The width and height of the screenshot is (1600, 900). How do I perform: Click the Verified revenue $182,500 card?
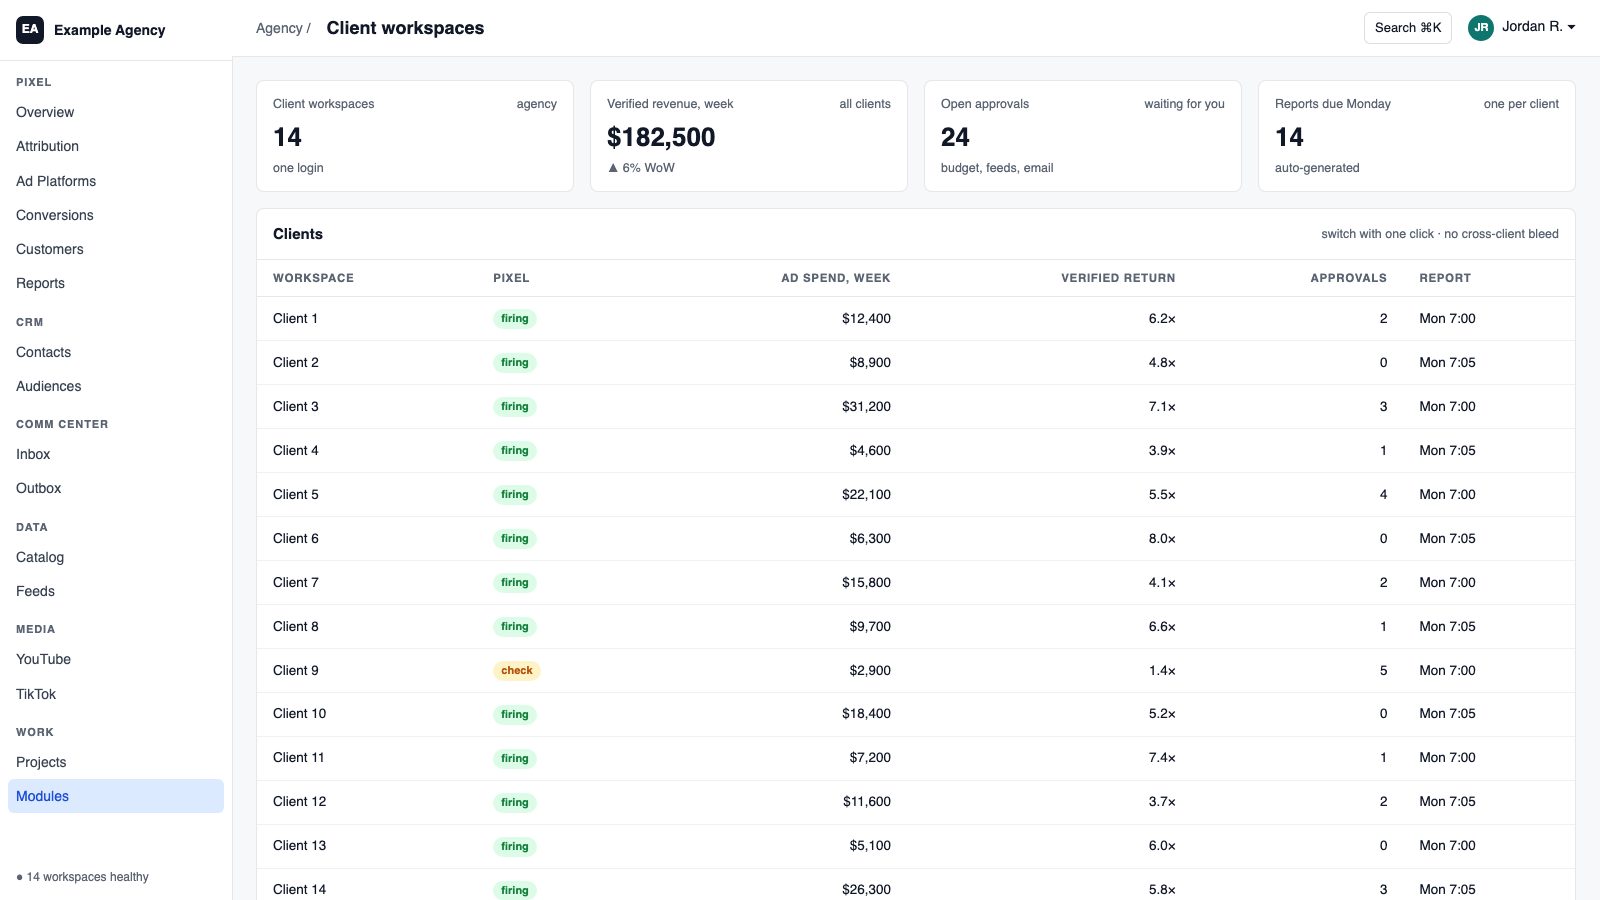(749, 136)
